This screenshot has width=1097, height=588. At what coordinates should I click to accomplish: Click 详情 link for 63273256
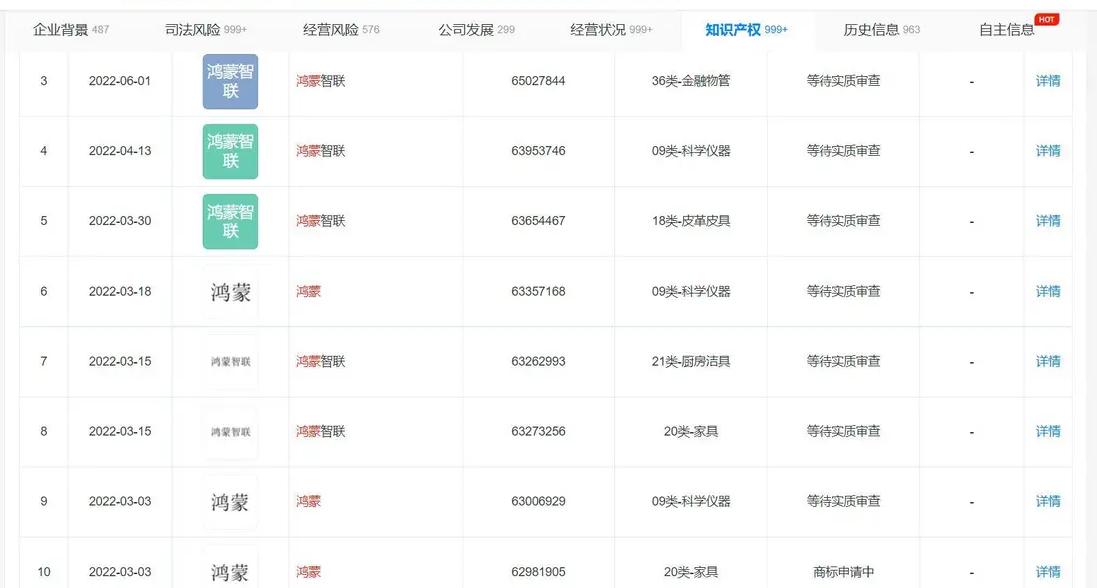click(1047, 432)
